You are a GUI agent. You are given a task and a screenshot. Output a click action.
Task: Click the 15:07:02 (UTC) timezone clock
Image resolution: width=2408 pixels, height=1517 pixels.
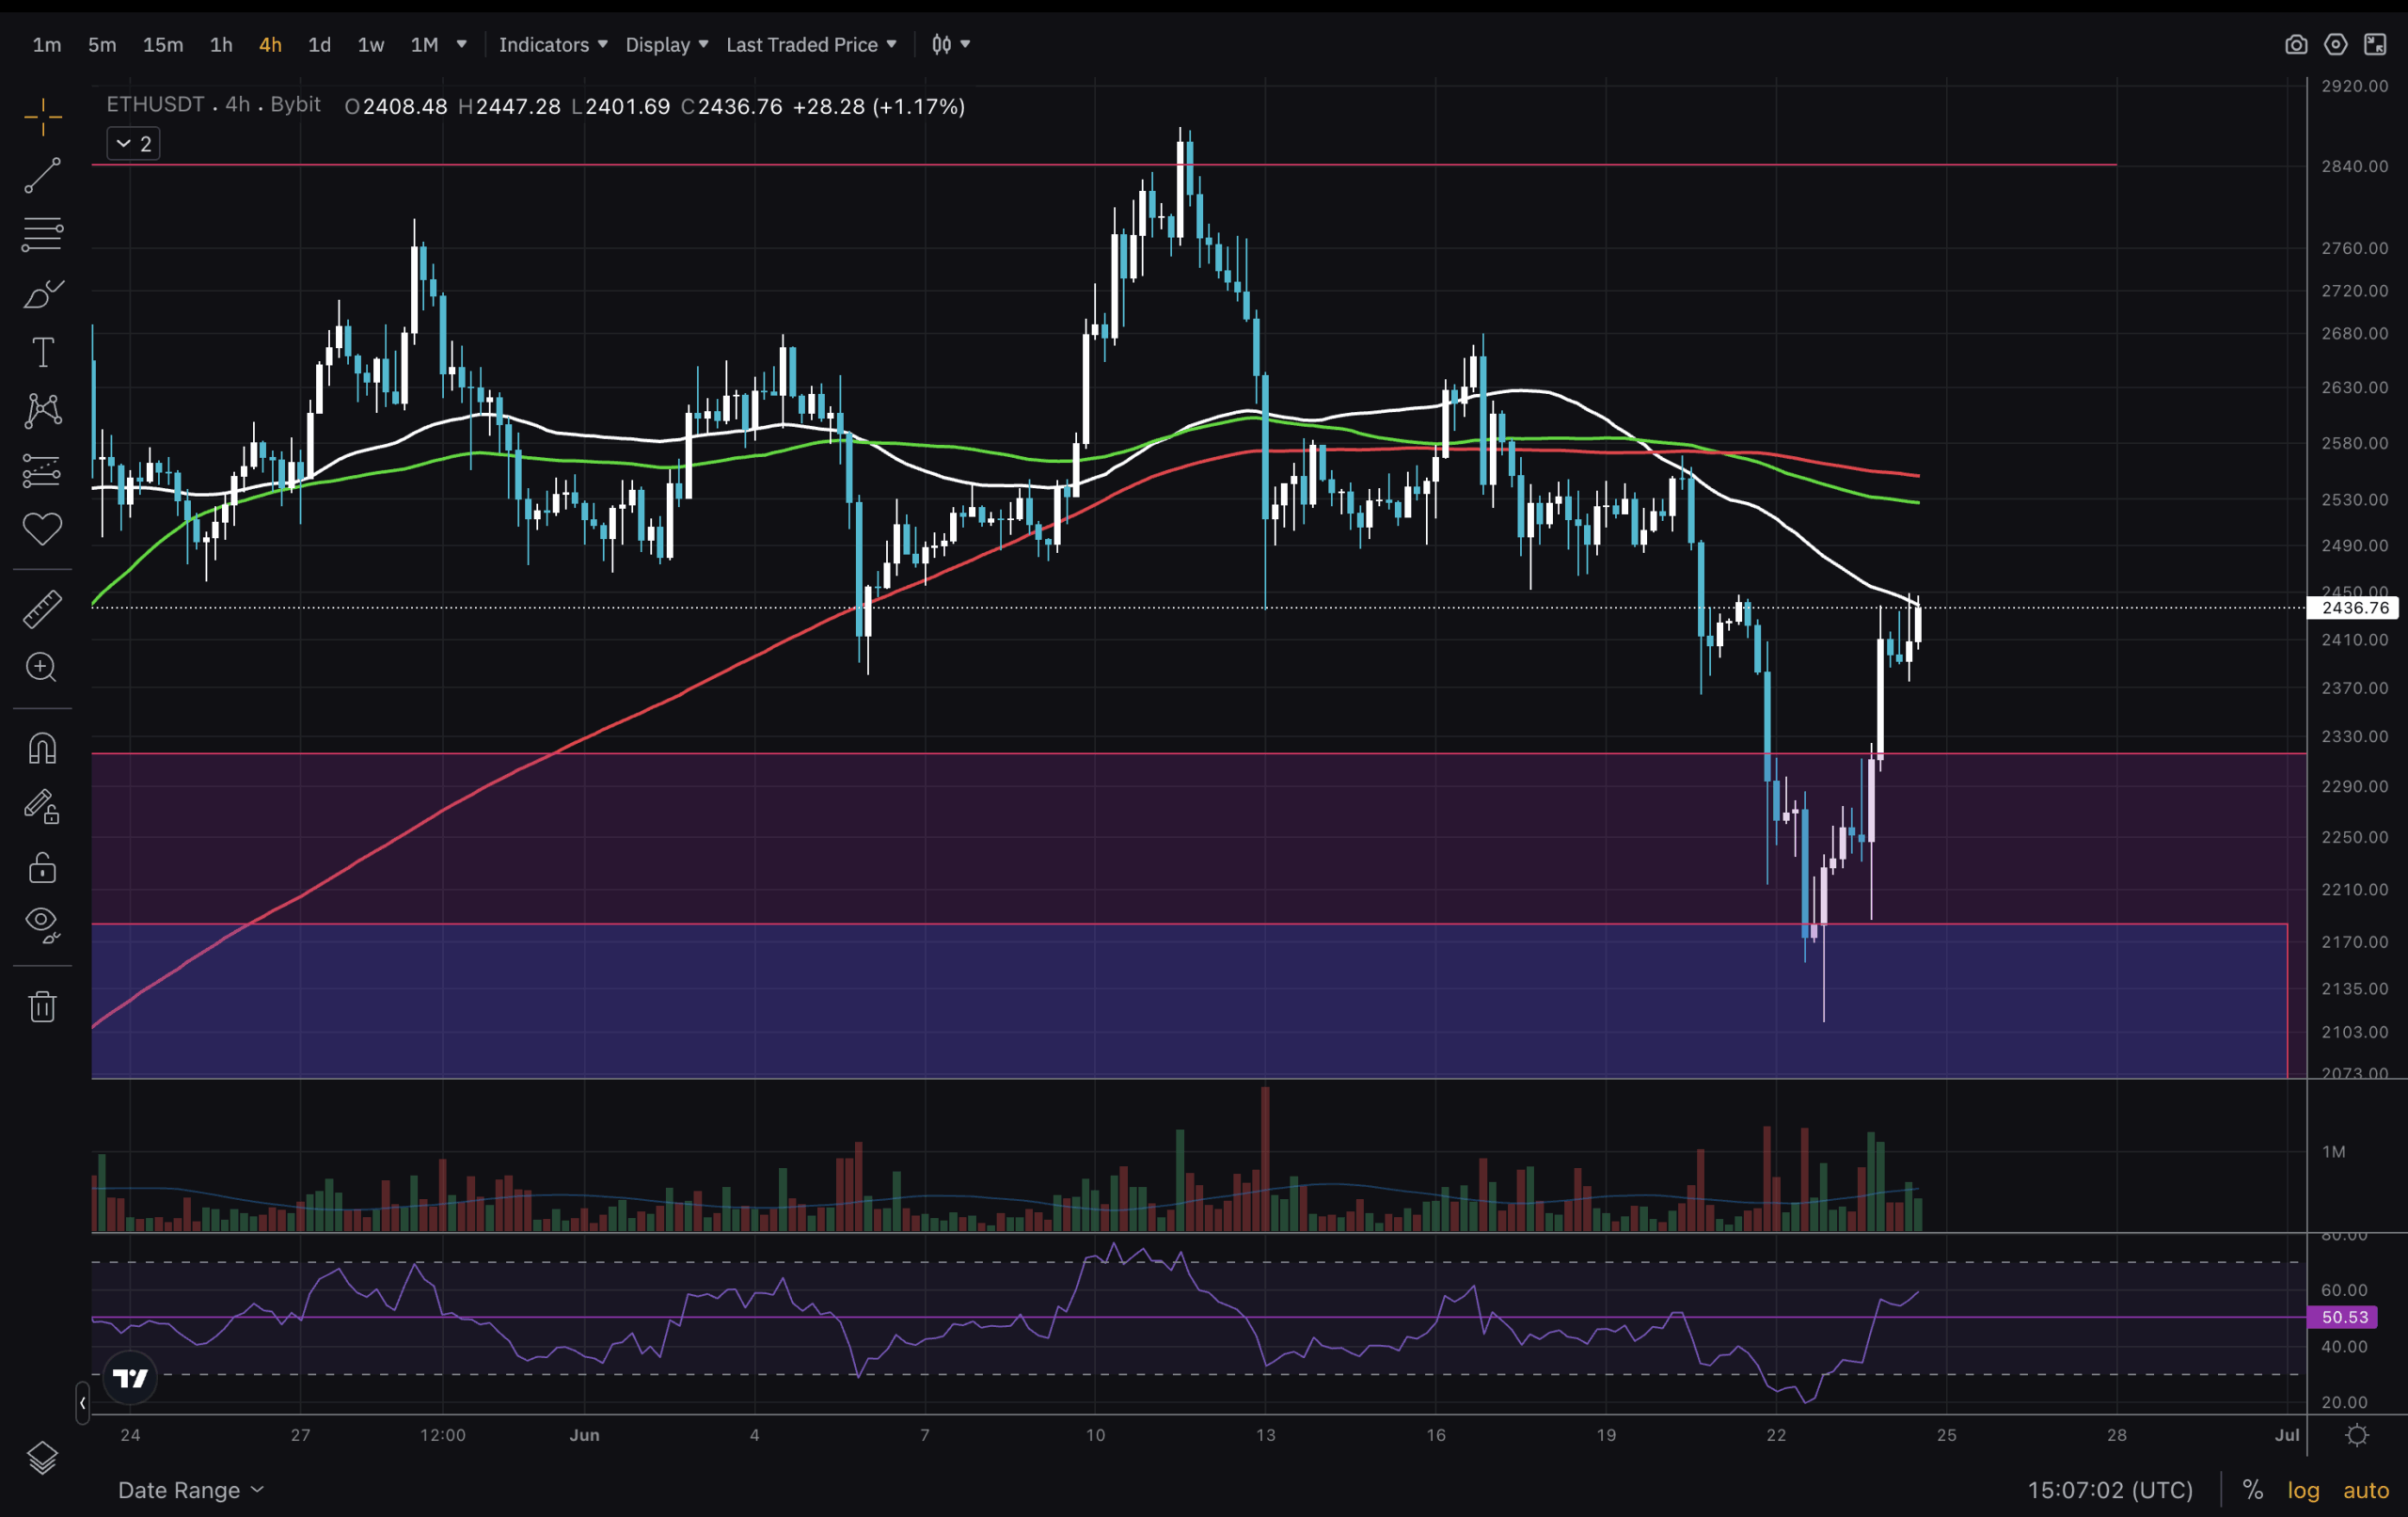pos(2110,1490)
